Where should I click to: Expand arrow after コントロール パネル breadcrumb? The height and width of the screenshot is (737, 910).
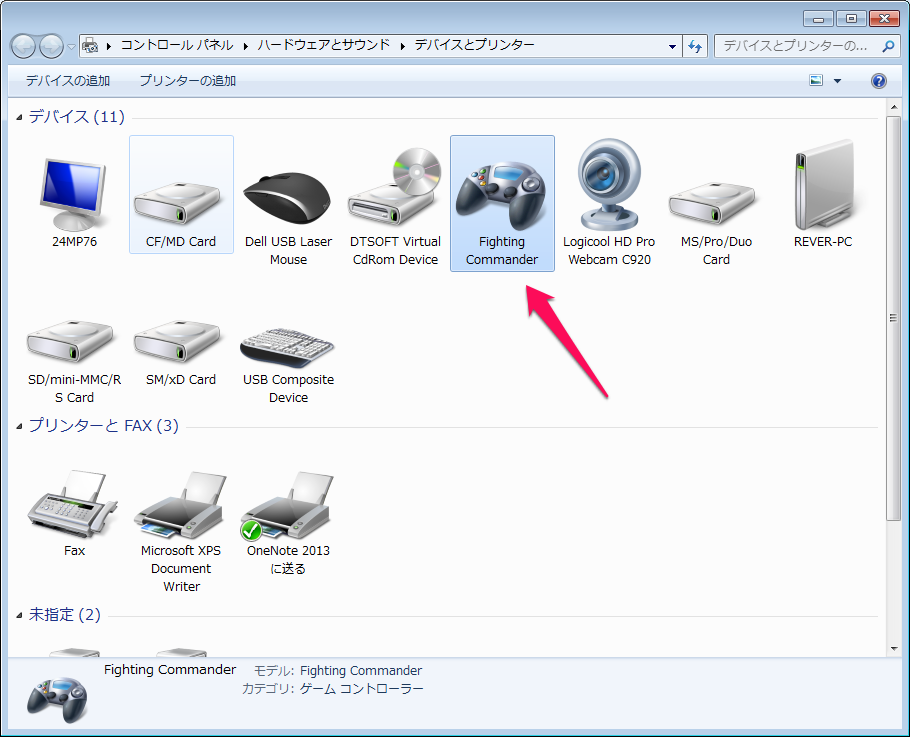click(x=245, y=46)
